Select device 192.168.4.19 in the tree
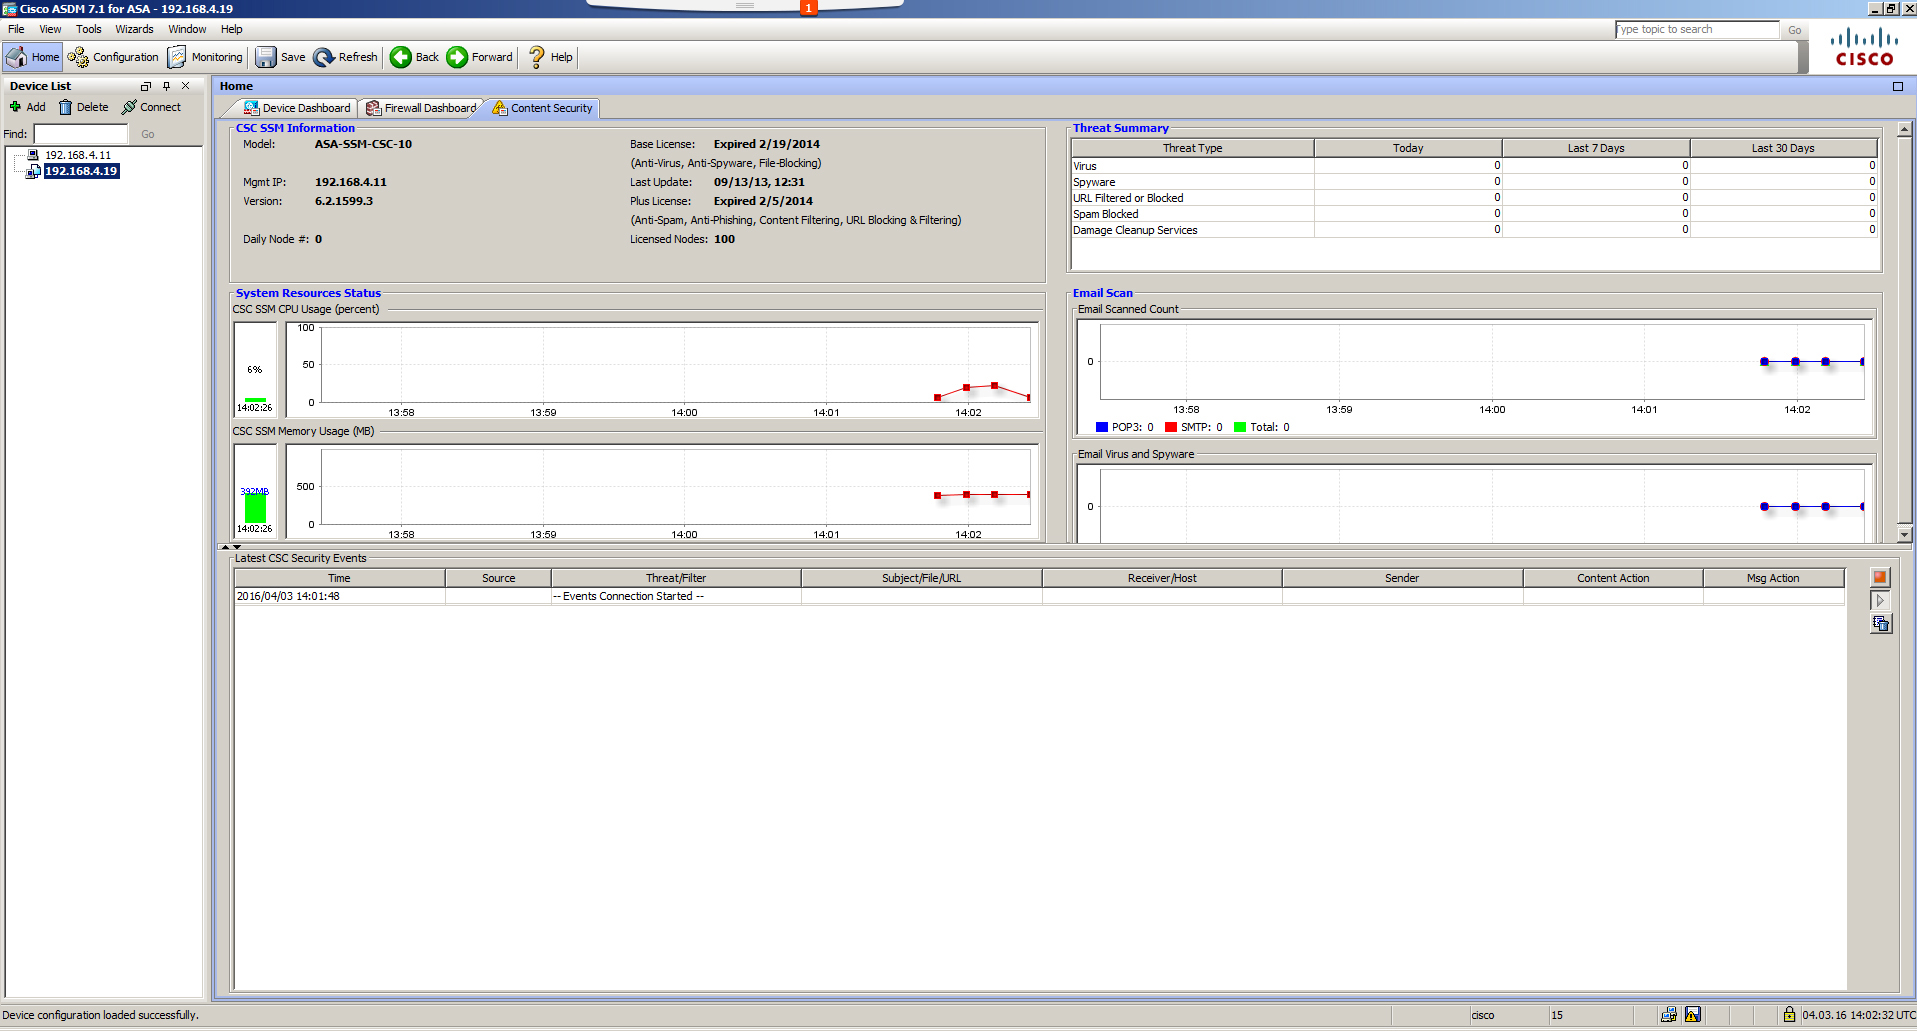The width and height of the screenshot is (1917, 1031). pyautogui.click(x=81, y=171)
